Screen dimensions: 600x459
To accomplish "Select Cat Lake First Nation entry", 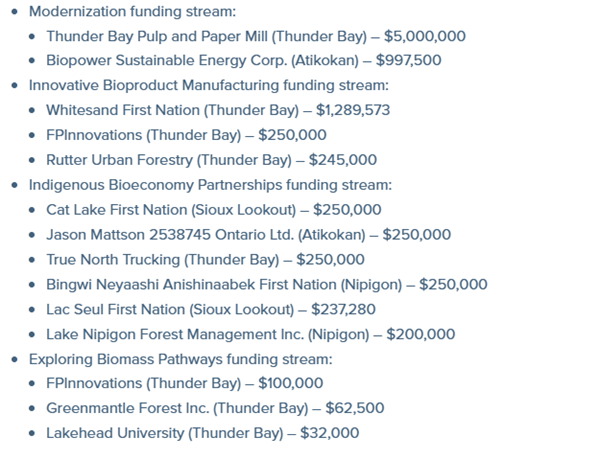I will [x=214, y=210].
